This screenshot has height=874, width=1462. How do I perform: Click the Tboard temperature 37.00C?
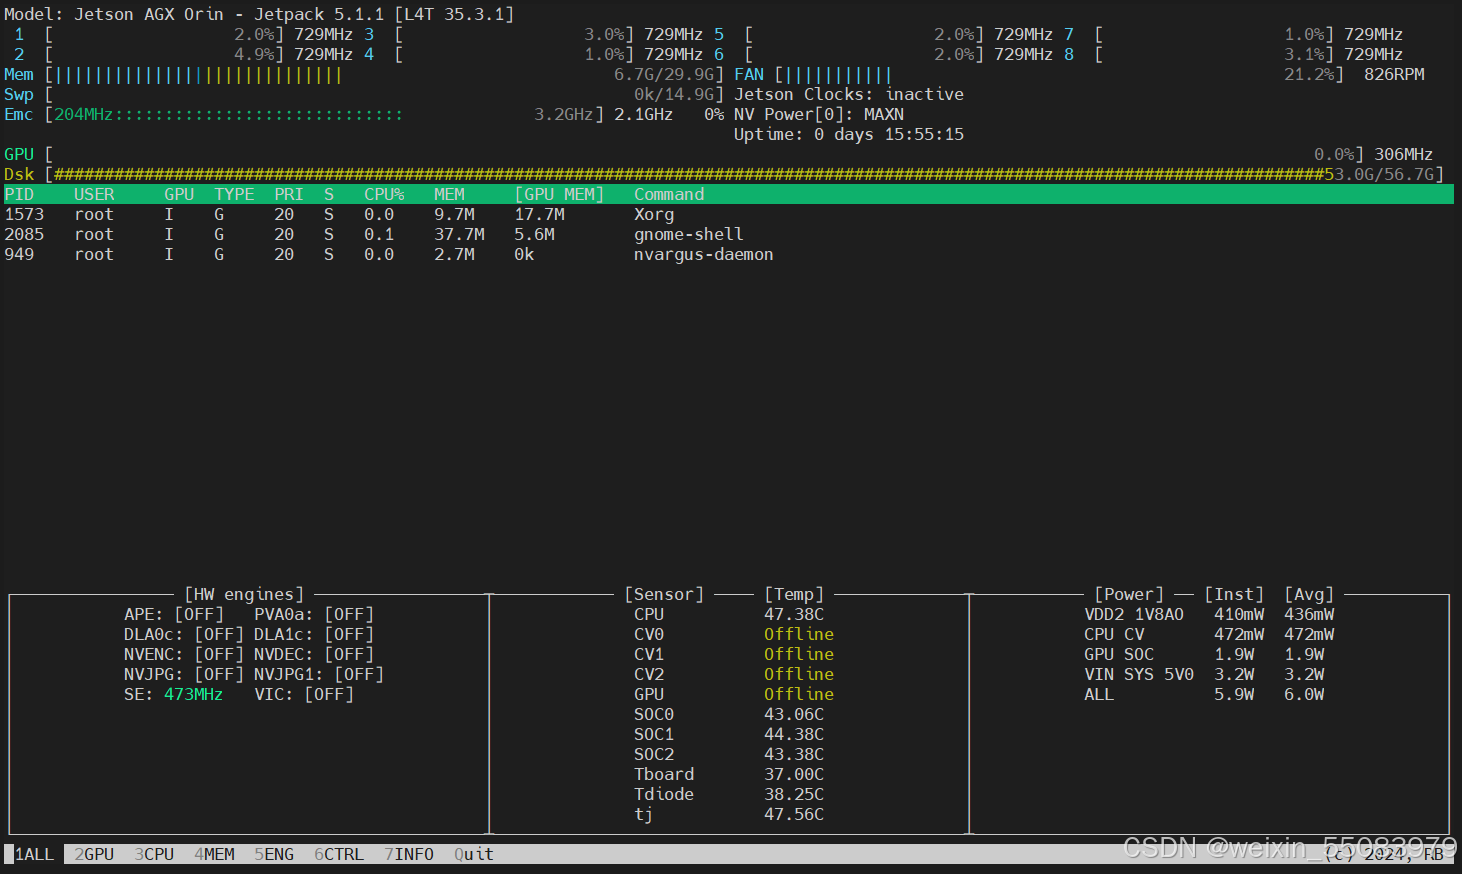click(x=794, y=774)
